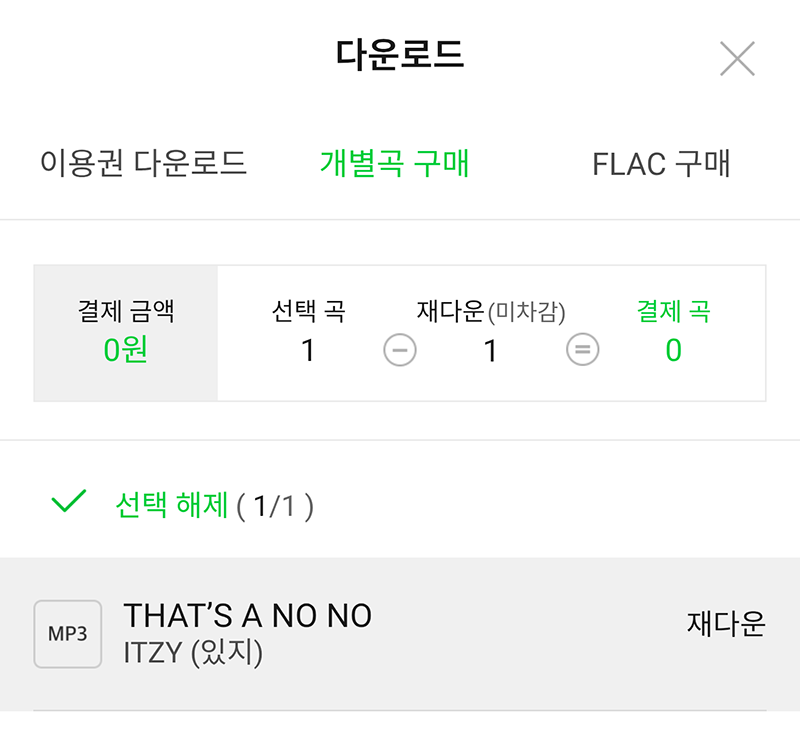Click the minus circle icon
800x738 pixels.
pyautogui.click(x=400, y=350)
